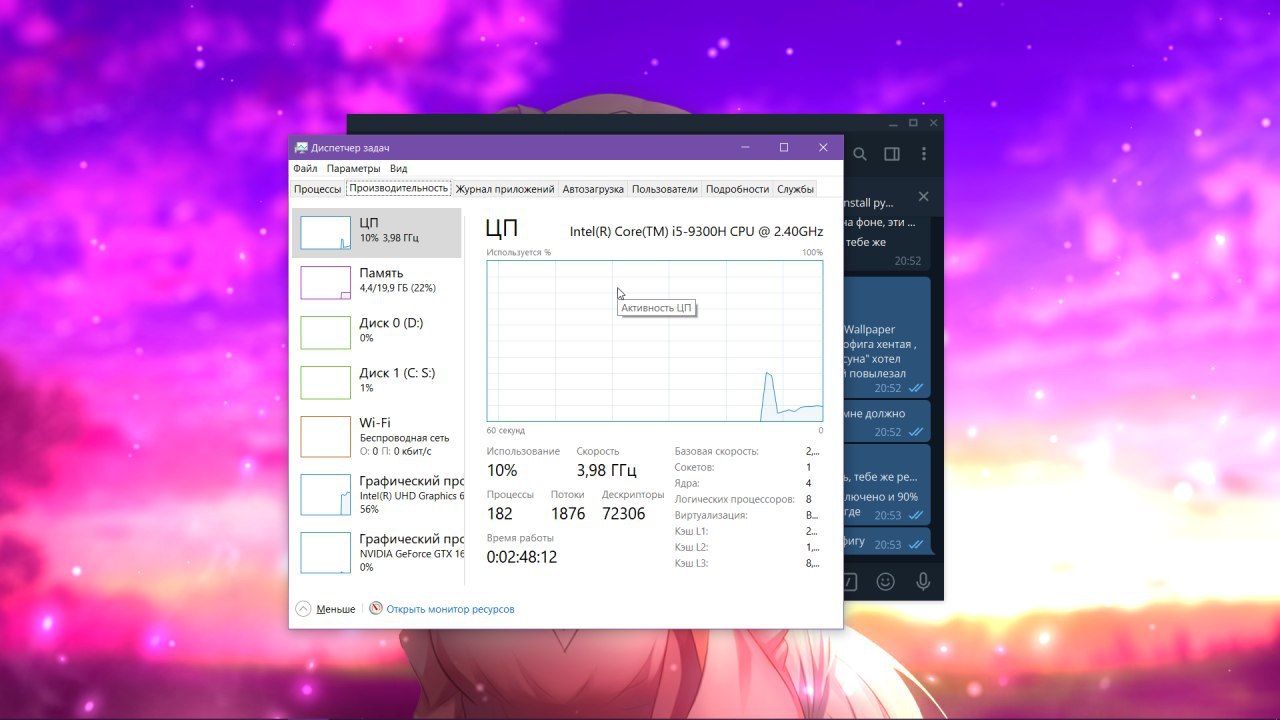Click the Intel Core i5-9300H CPU name
Image resolution: width=1280 pixels, height=720 pixels.
click(697, 231)
